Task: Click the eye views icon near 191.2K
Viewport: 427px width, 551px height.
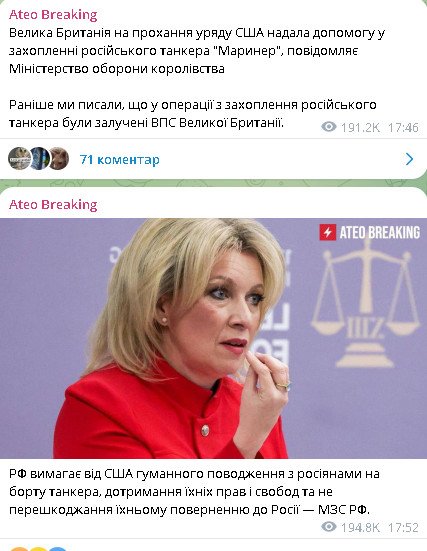Action: click(x=329, y=127)
